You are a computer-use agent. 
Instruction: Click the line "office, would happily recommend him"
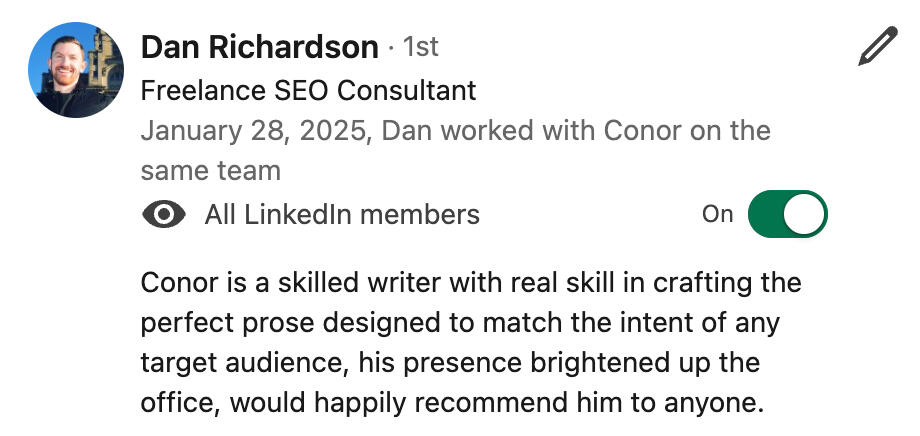tap(450, 404)
